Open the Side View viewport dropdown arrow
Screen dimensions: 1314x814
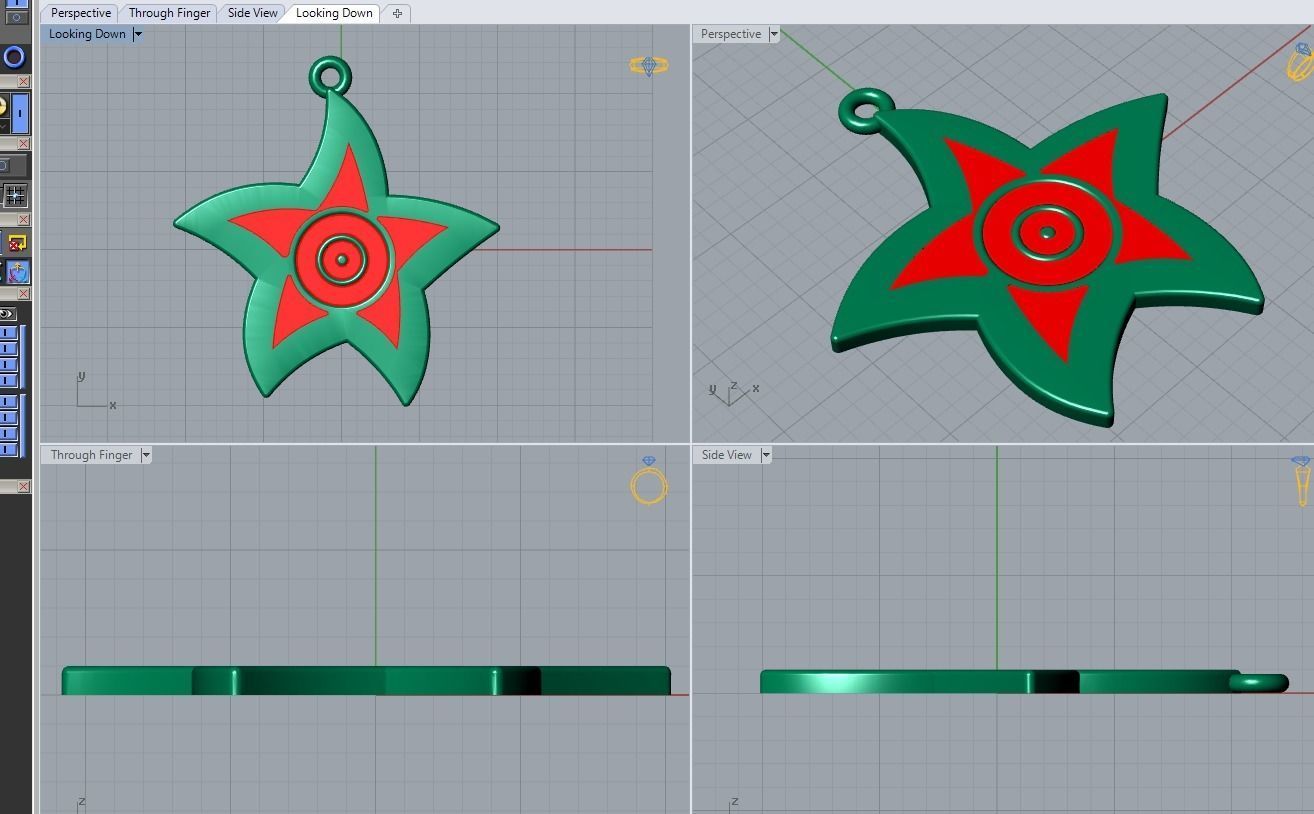click(x=766, y=455)
